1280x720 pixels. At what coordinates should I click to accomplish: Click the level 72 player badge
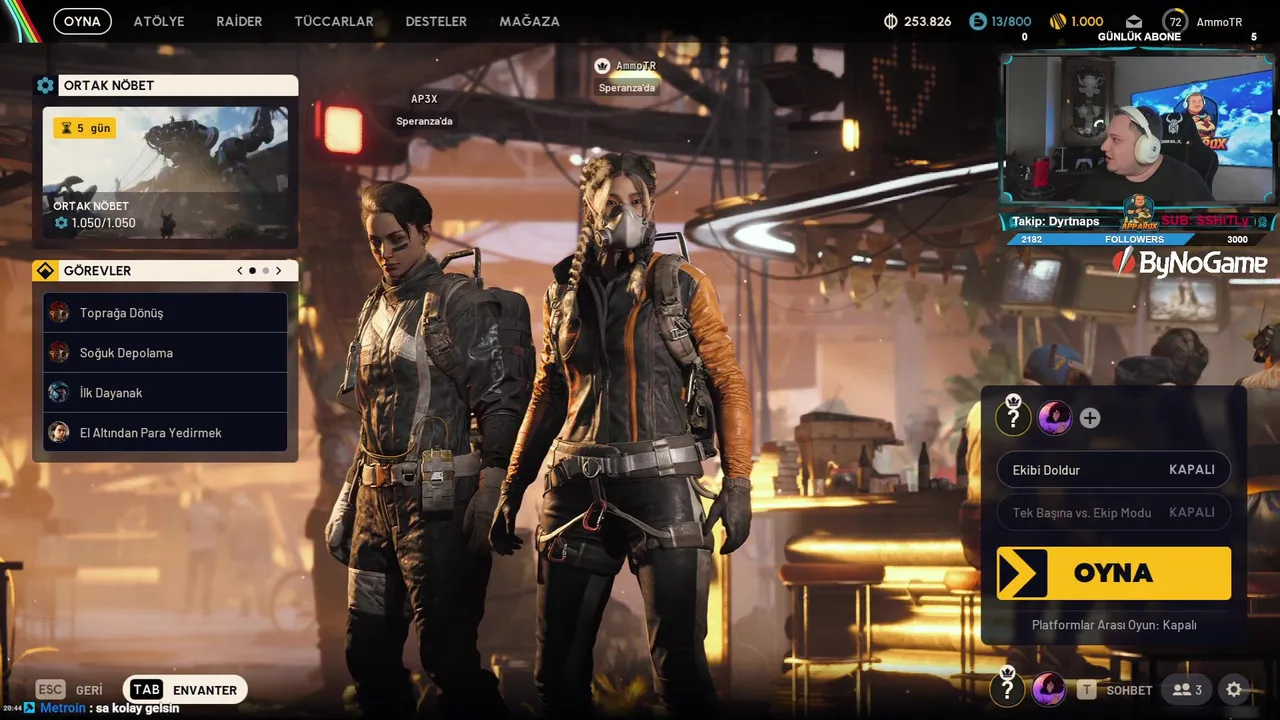(x=1175, y=21)
